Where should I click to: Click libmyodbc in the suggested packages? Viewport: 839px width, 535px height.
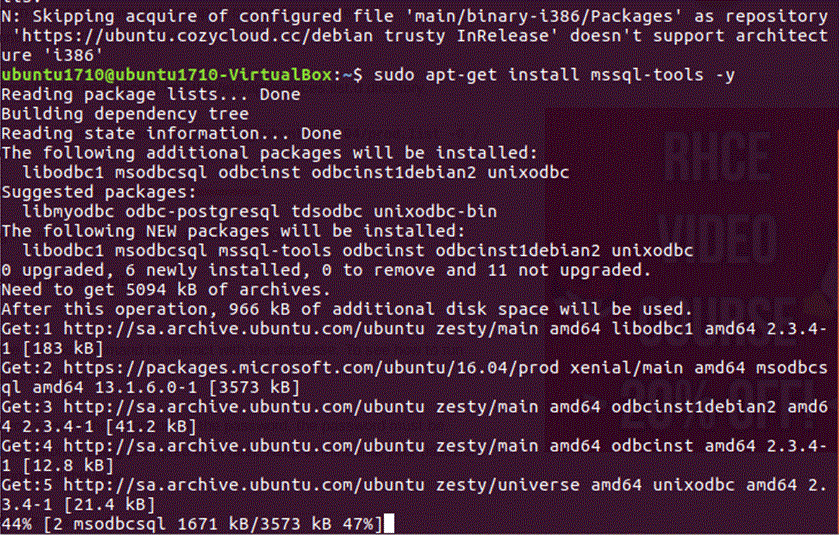[68, 212]
